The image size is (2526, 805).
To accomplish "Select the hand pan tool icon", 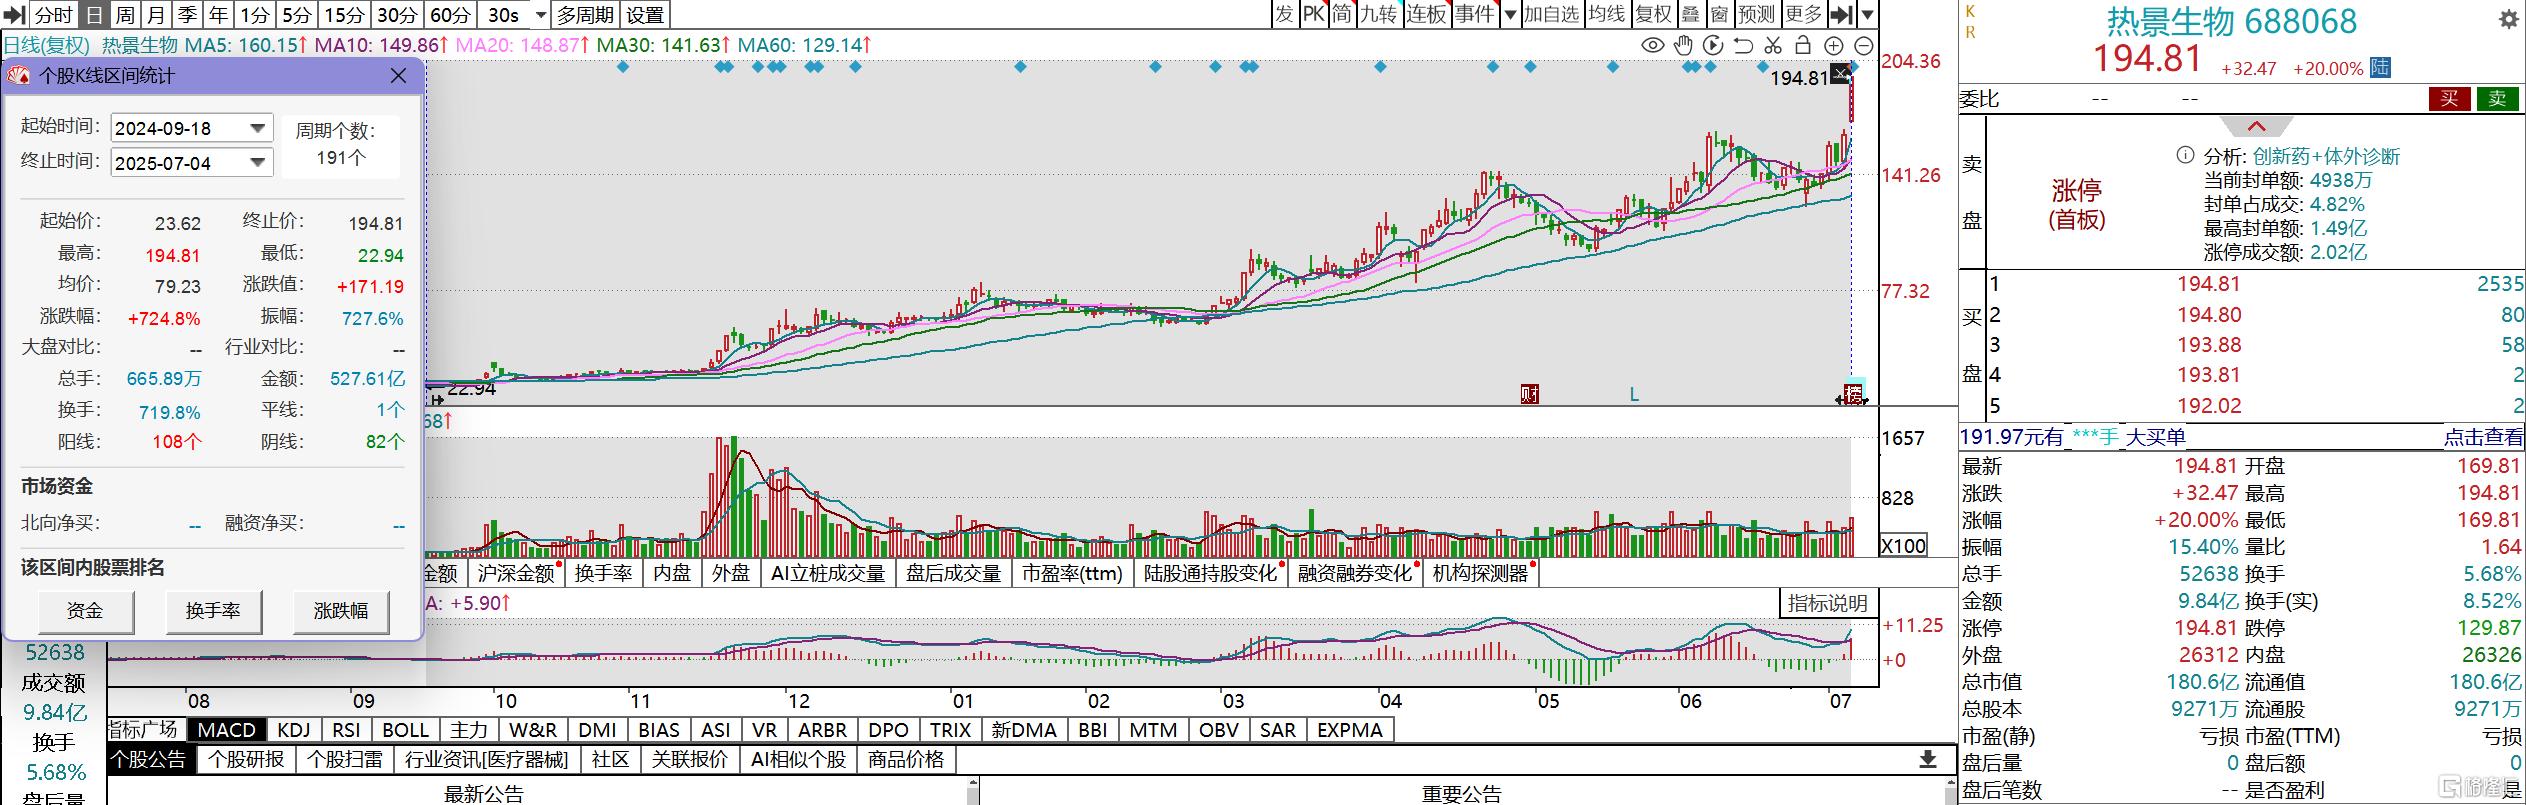I will tap(1683, 45).
